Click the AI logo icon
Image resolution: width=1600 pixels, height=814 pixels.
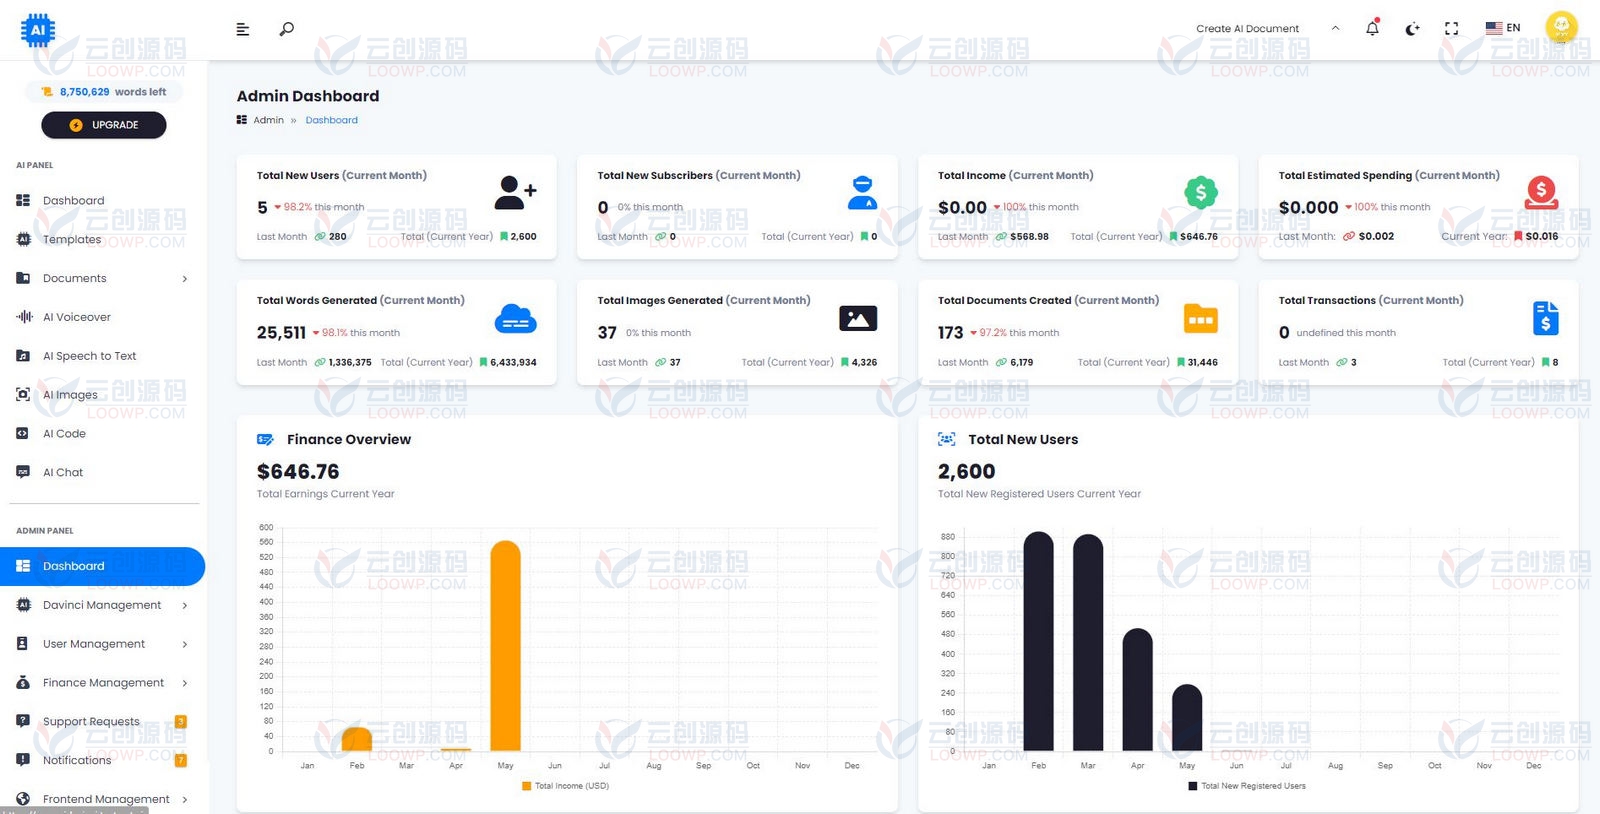click(x=38, y=30)
